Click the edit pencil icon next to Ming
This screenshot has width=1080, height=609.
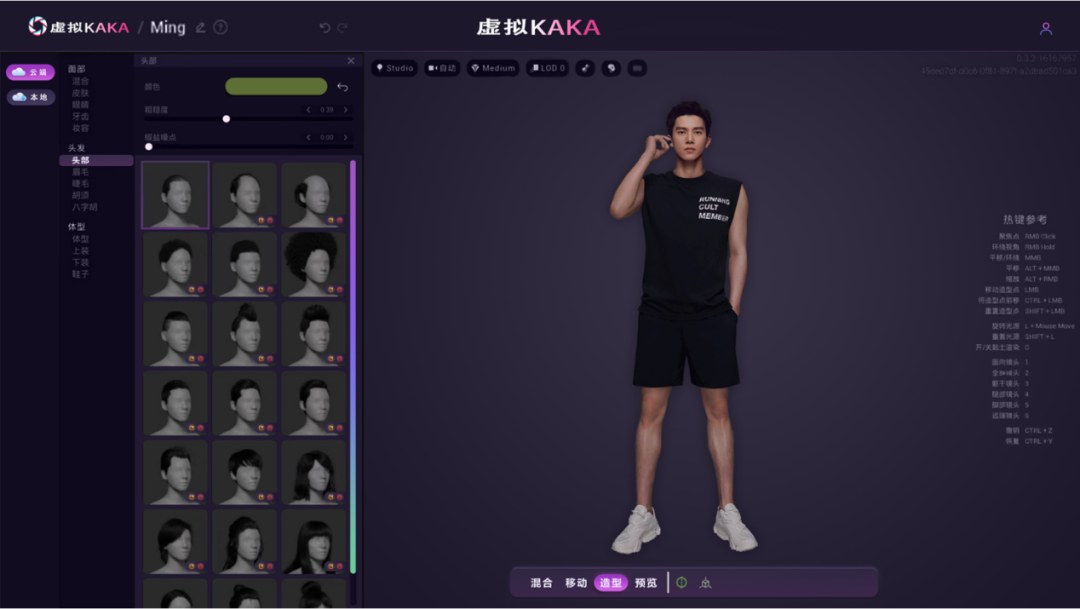(200, 28)
